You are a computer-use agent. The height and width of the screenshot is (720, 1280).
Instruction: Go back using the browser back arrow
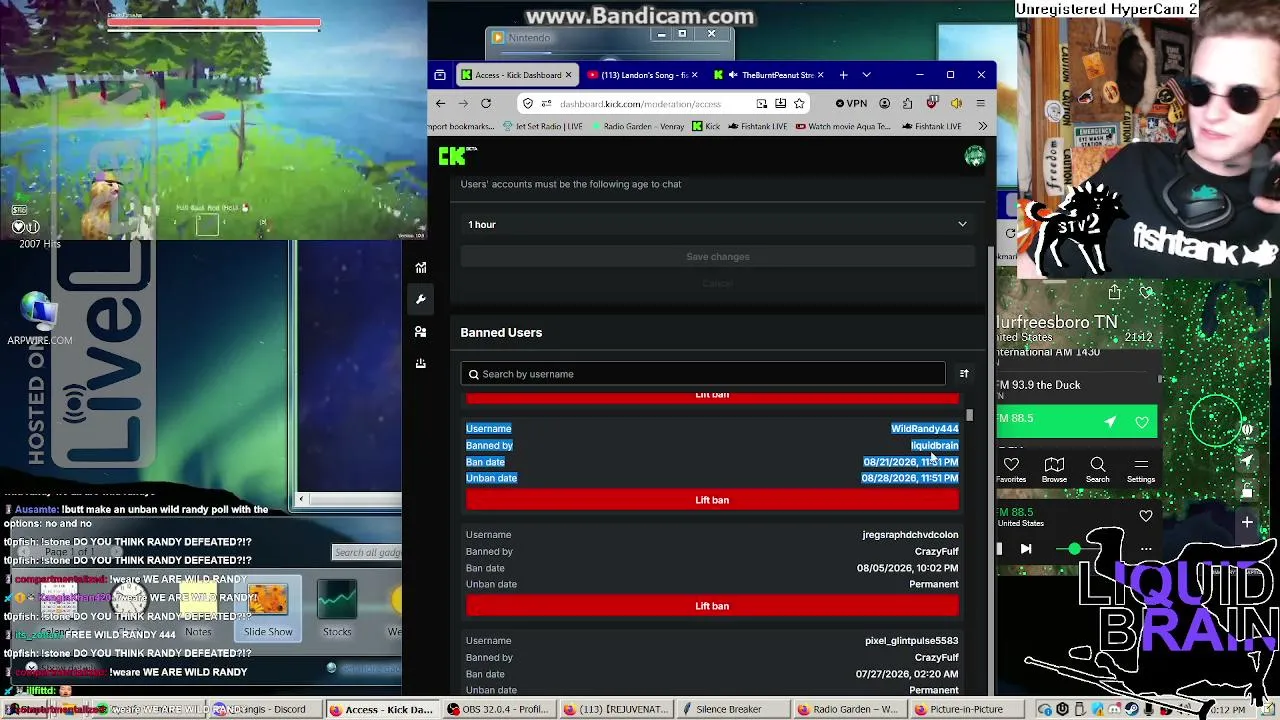click(x=440, y=103)
